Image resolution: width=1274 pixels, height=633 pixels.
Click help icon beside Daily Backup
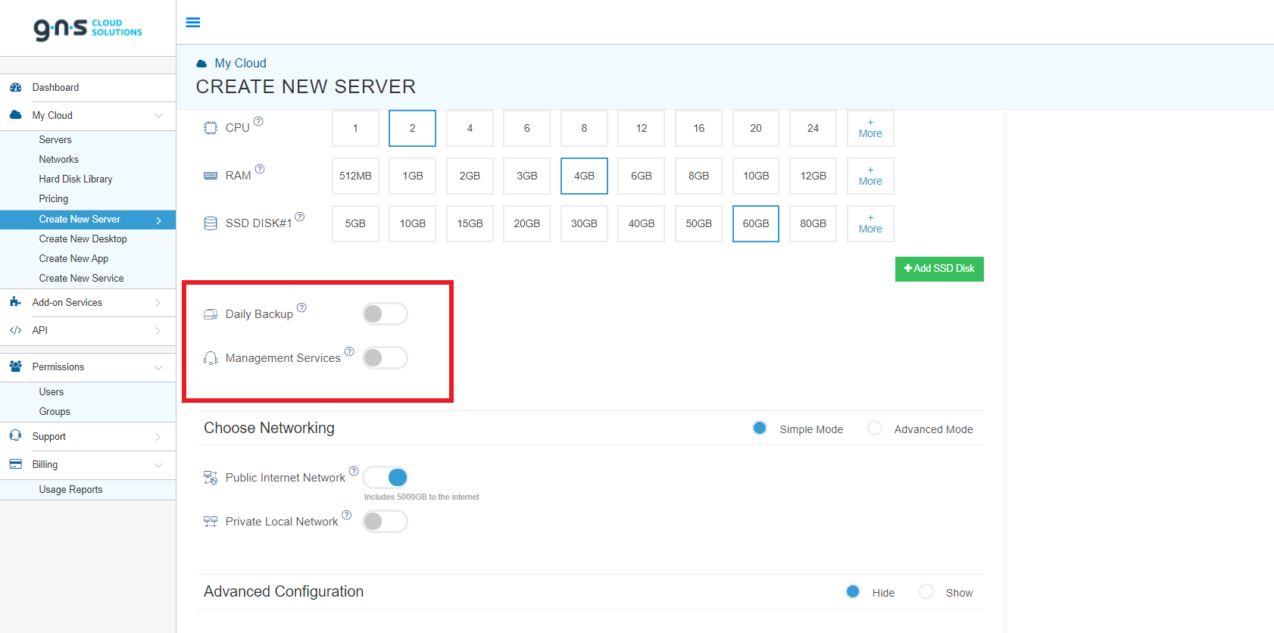(x=302, y=308)
